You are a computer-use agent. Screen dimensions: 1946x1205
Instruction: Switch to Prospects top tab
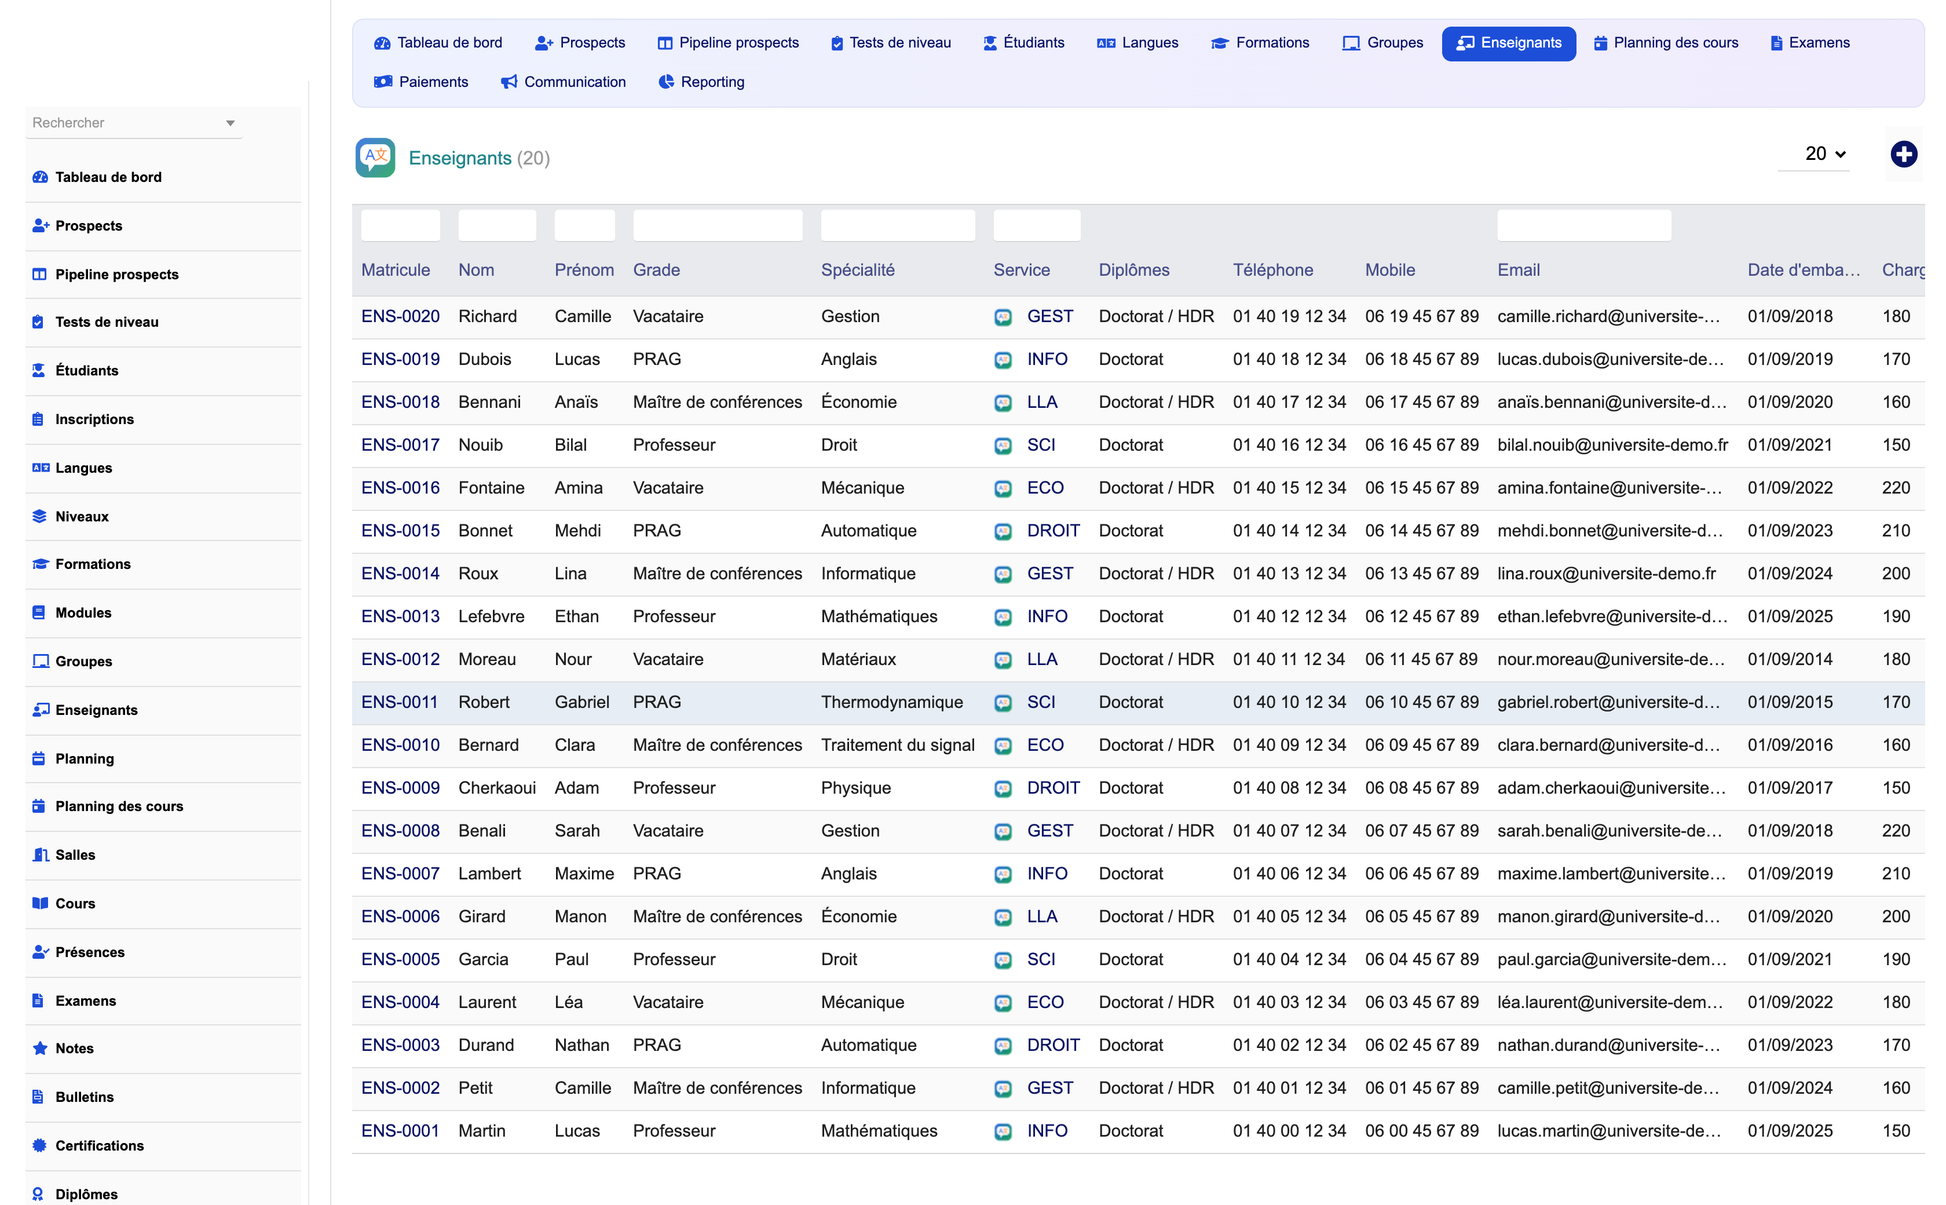point(580,43)
